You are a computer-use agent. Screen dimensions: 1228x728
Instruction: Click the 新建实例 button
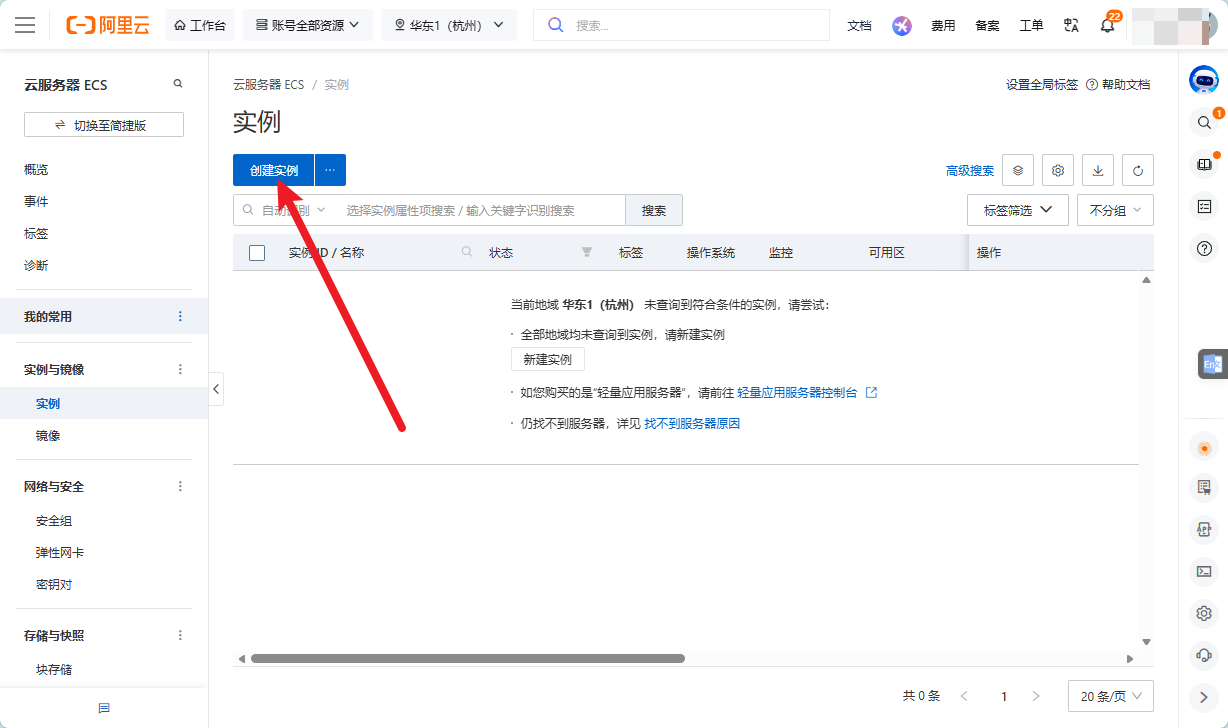point(548,359)
